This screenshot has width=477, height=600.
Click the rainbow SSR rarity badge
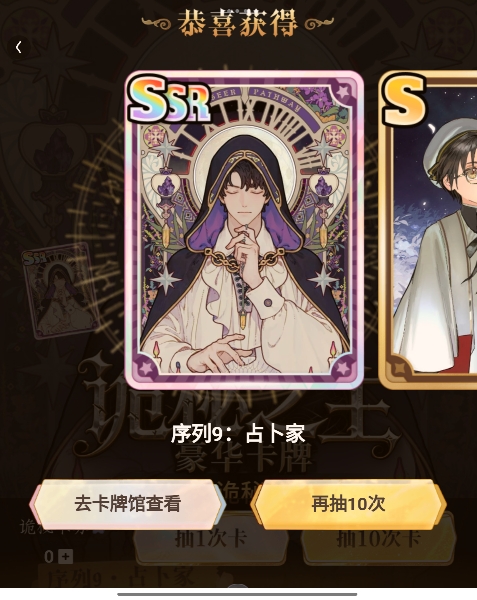click(x=169, y=99)
